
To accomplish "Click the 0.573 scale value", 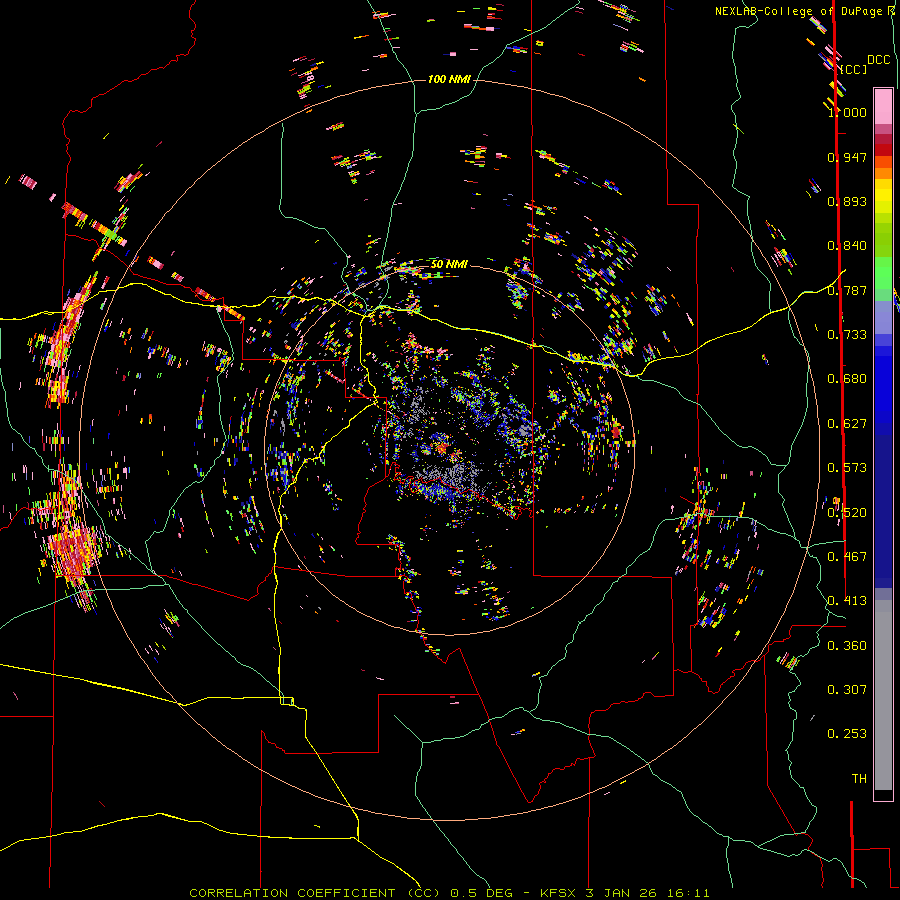I will click(847, 468).
